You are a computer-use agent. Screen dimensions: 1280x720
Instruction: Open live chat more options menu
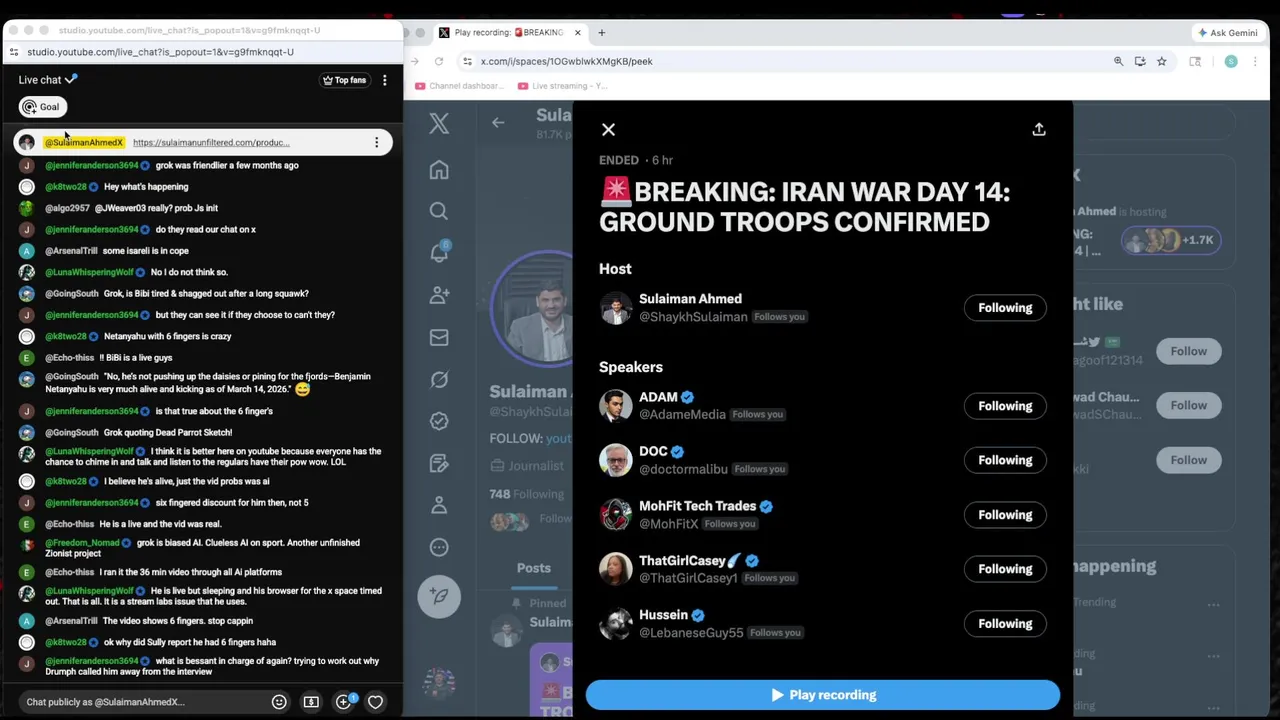click(384, 80)
